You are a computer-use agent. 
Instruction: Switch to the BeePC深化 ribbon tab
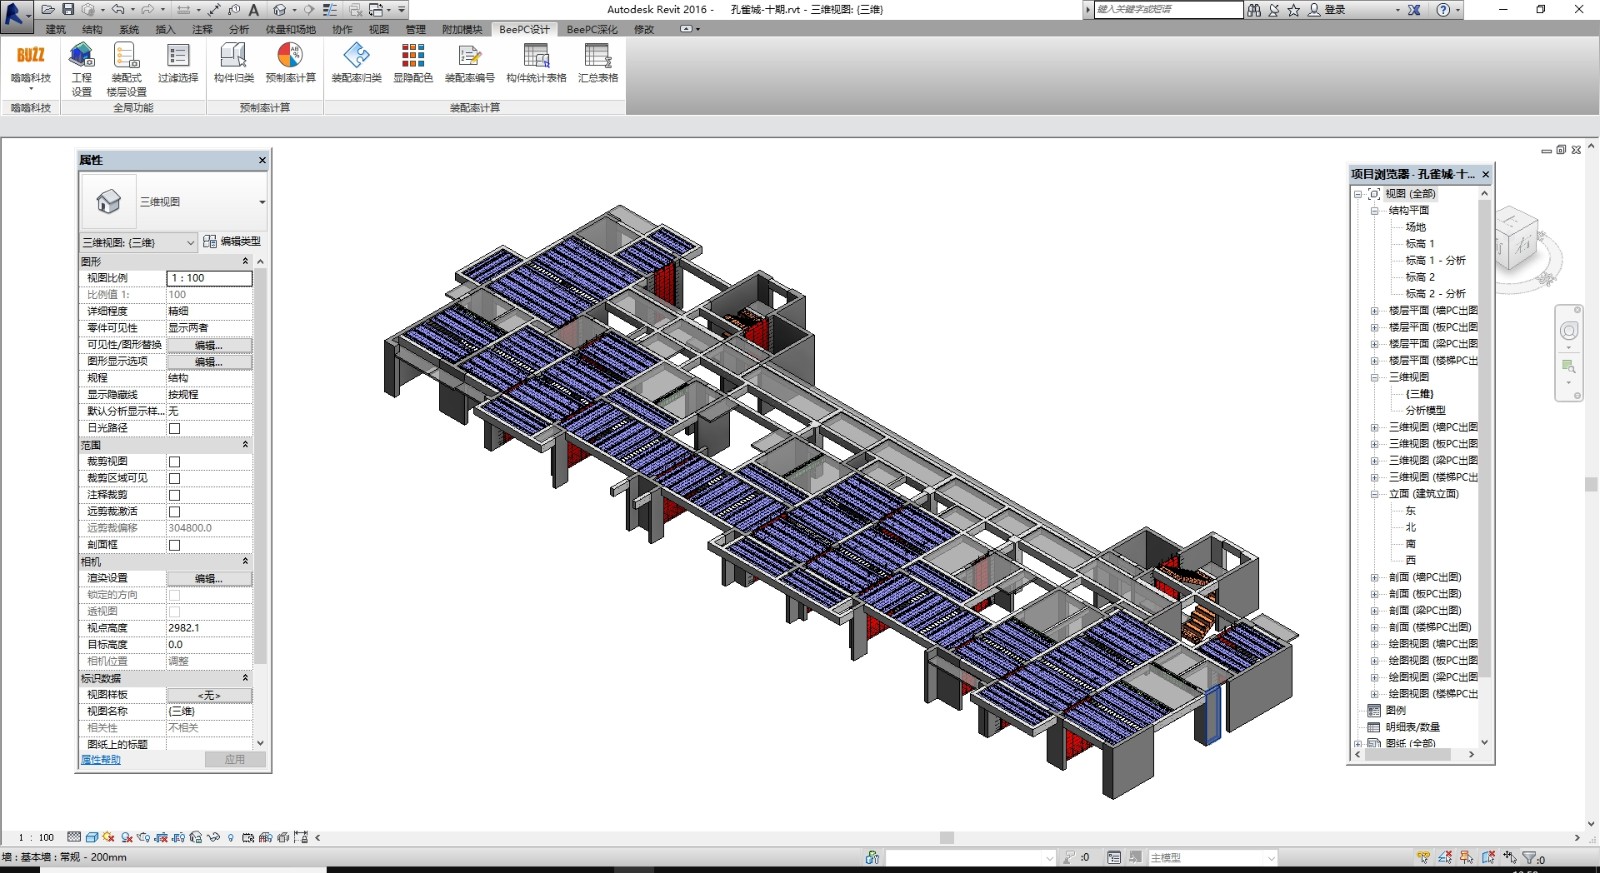coord(592,30)
